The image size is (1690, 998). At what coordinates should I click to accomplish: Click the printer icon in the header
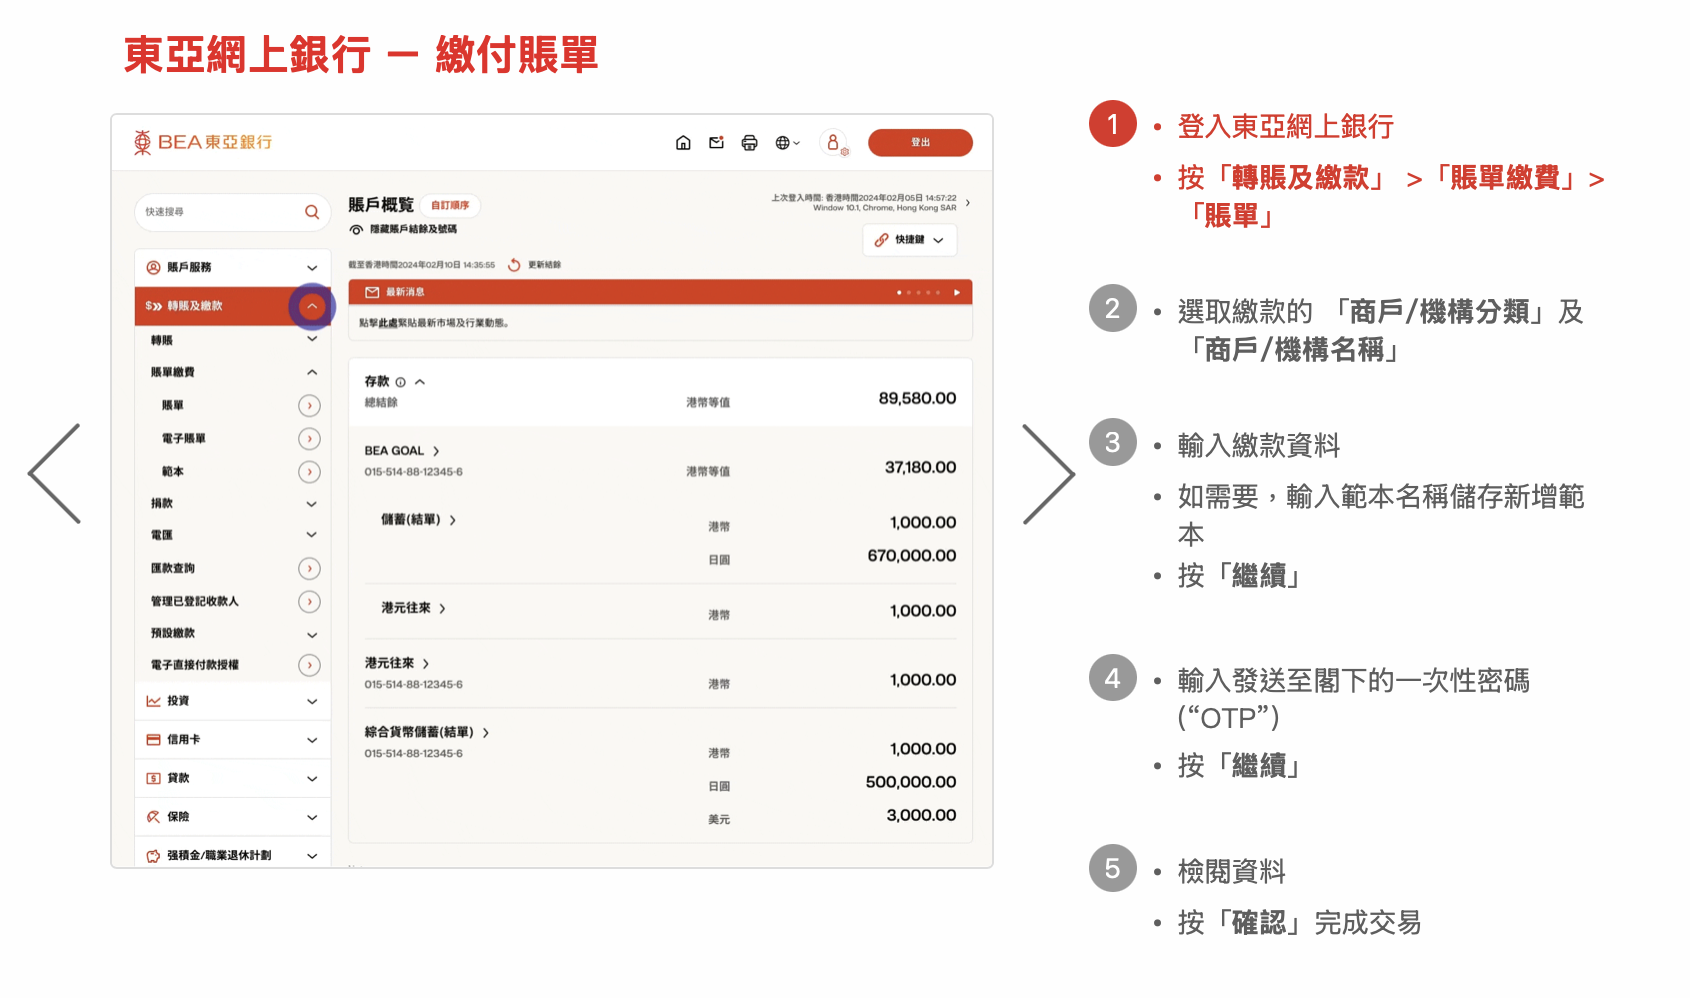tap(749, 143)
